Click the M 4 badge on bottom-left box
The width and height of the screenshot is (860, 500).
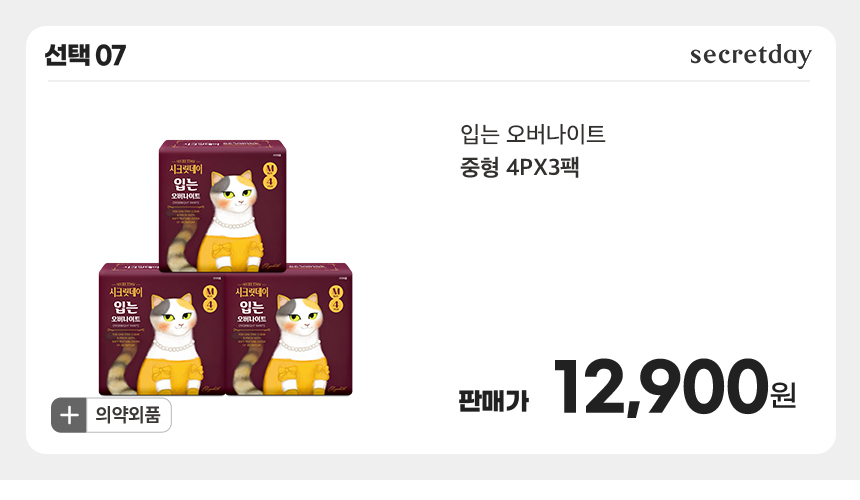(210, 298)
